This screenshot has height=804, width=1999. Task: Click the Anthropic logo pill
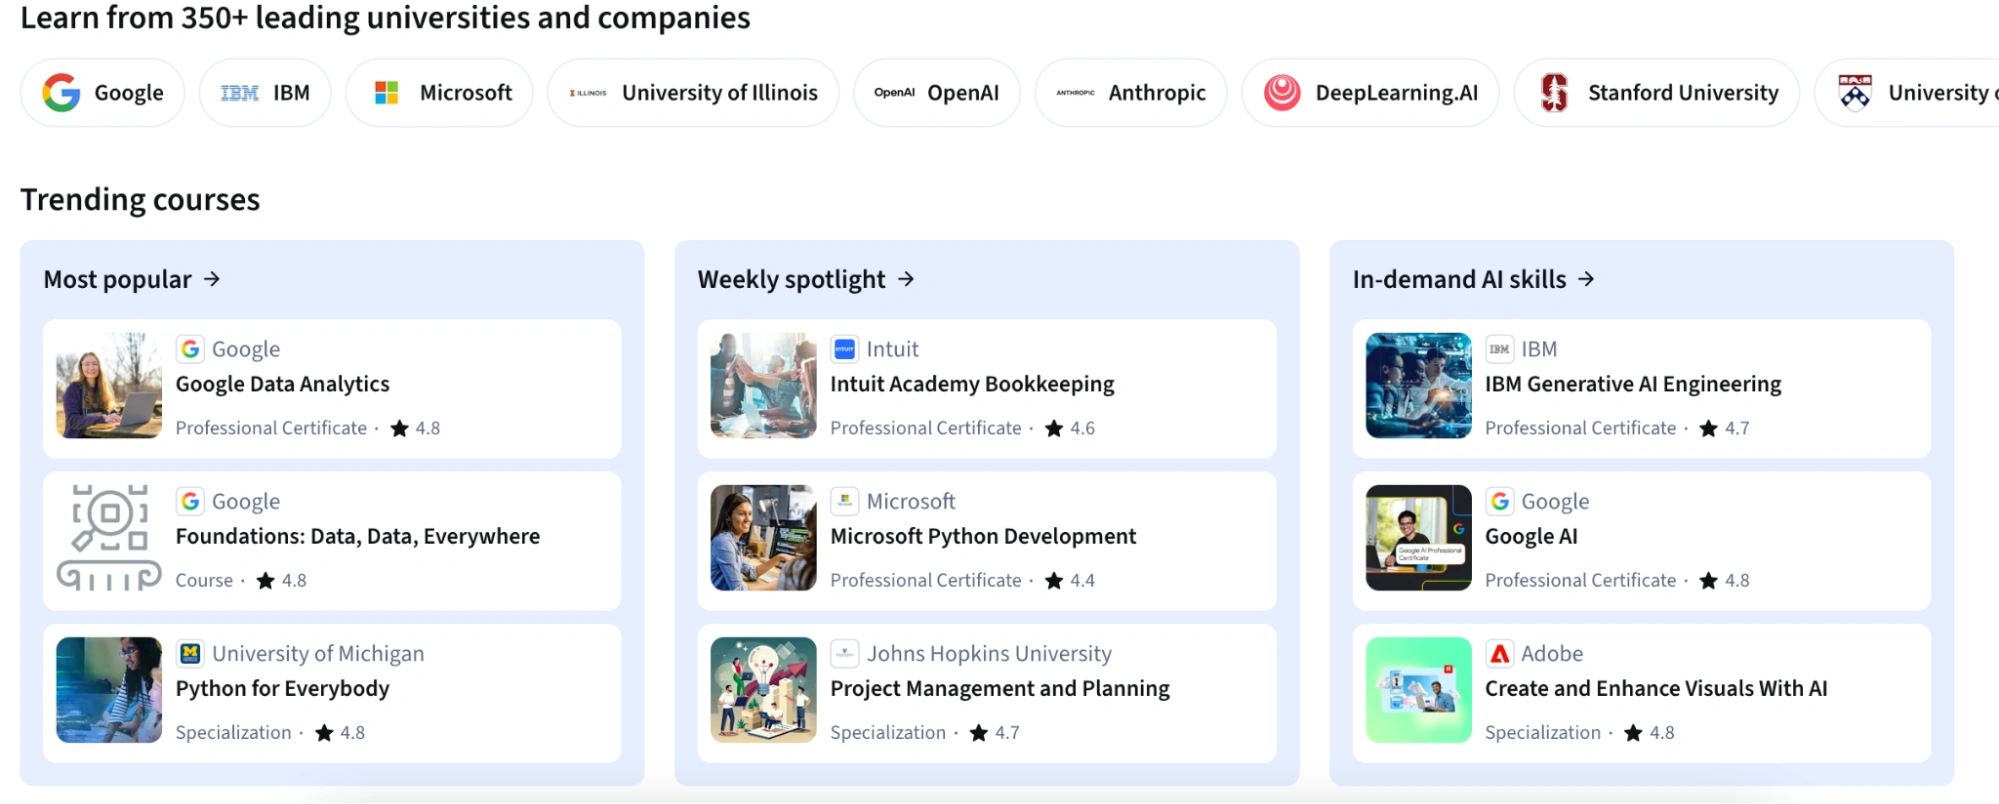[x=1131, y=92]
